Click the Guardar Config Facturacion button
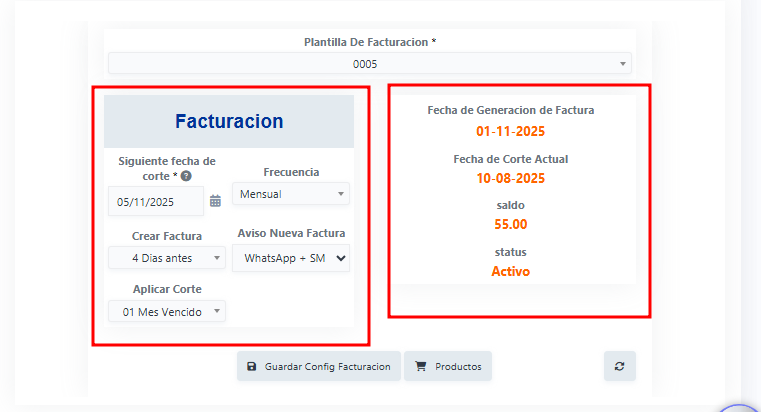 coord(319,366)
